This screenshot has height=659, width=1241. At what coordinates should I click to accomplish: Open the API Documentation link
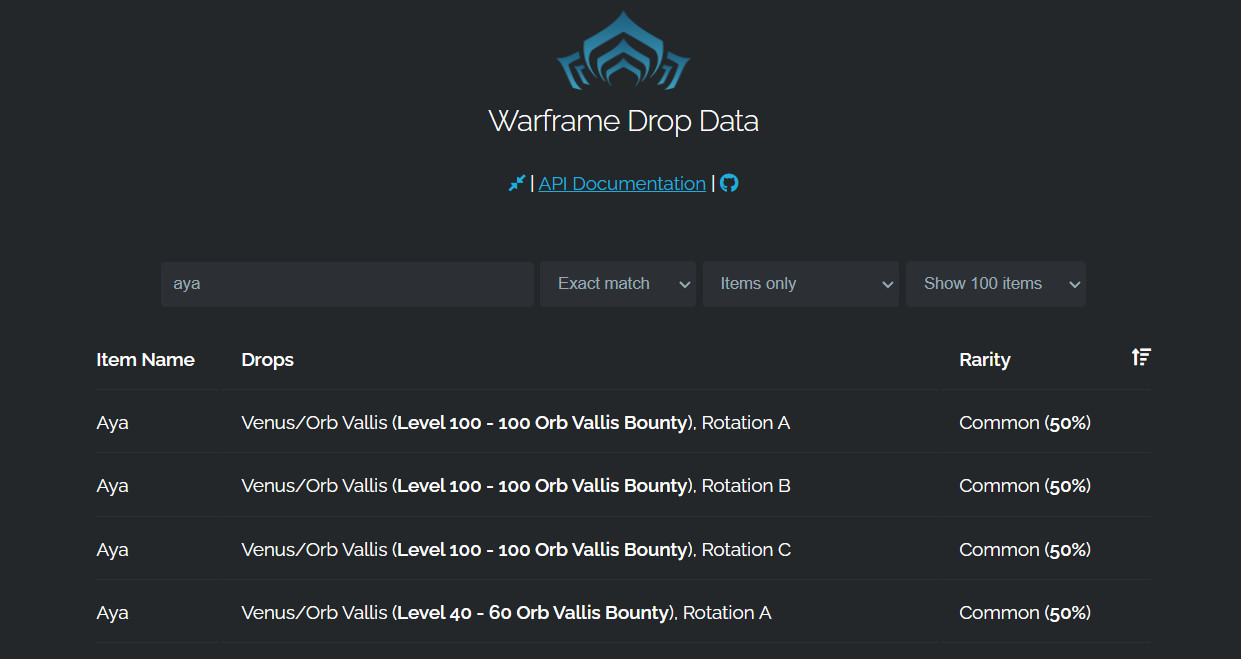click(622, 183)
